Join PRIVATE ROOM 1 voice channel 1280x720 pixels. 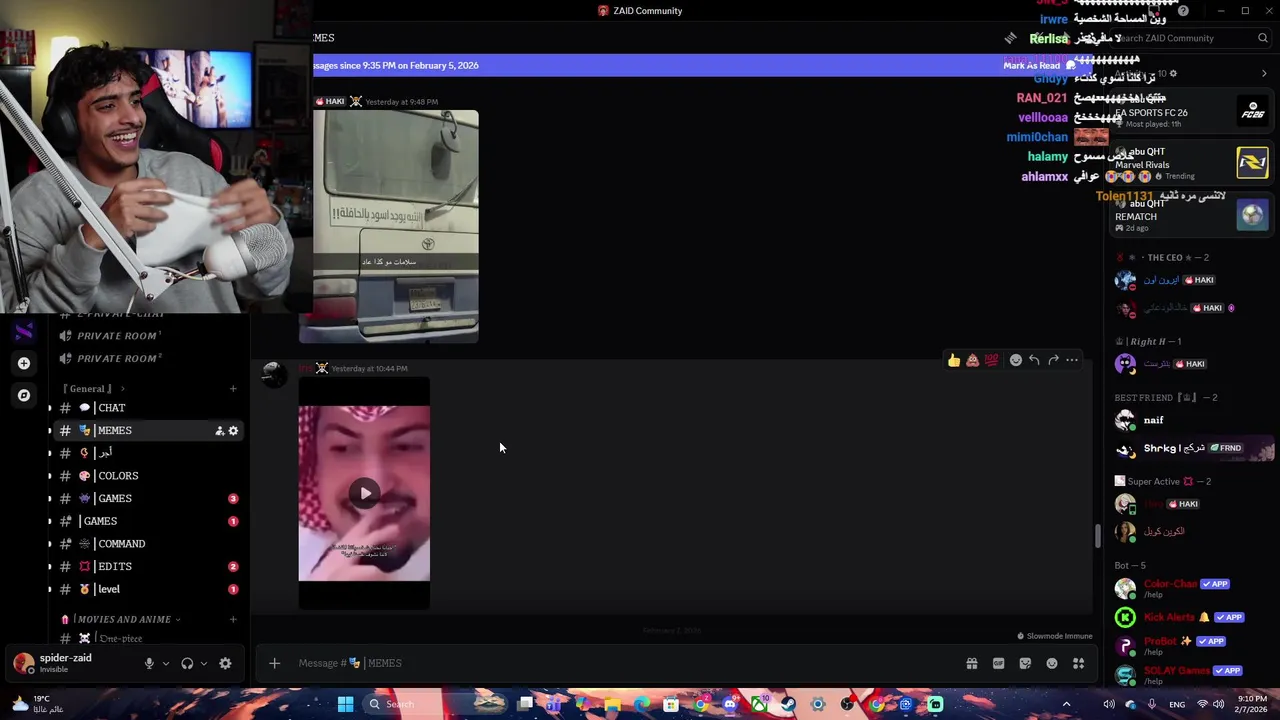tap(147, 336)
